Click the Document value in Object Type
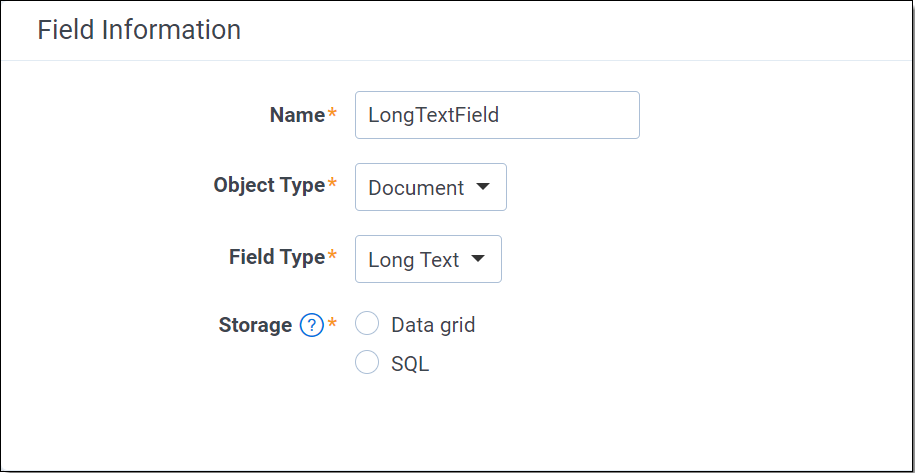Image resolution: width=915 pixels, height=473 pixels. [416, 188]
